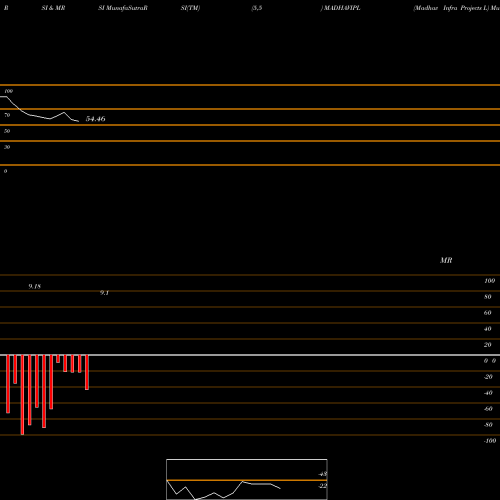Click the 100 axis label on right scale

pos(489,281)
